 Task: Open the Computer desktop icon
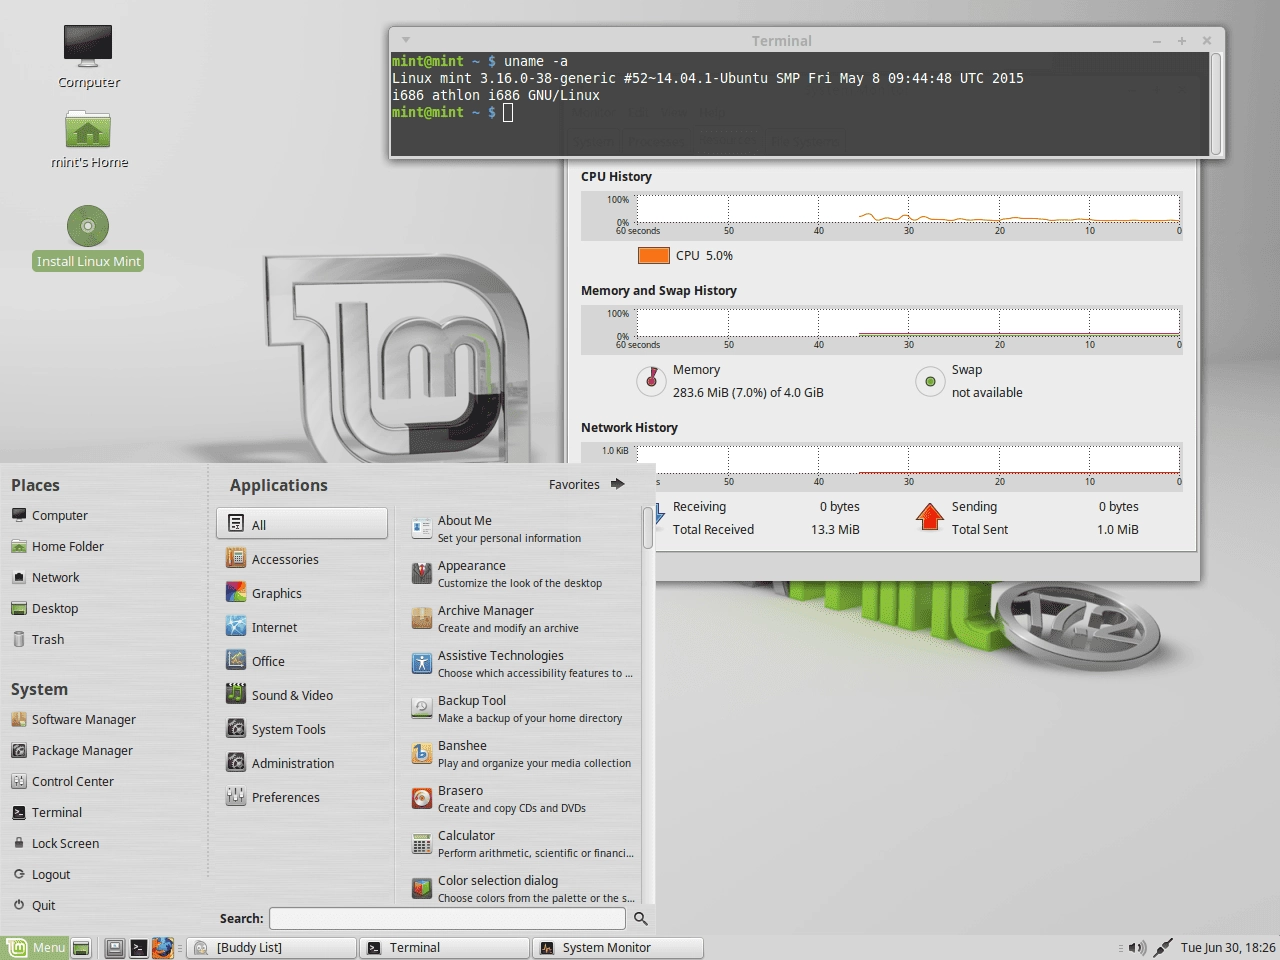pyautogui.click(x=88, y=57)
